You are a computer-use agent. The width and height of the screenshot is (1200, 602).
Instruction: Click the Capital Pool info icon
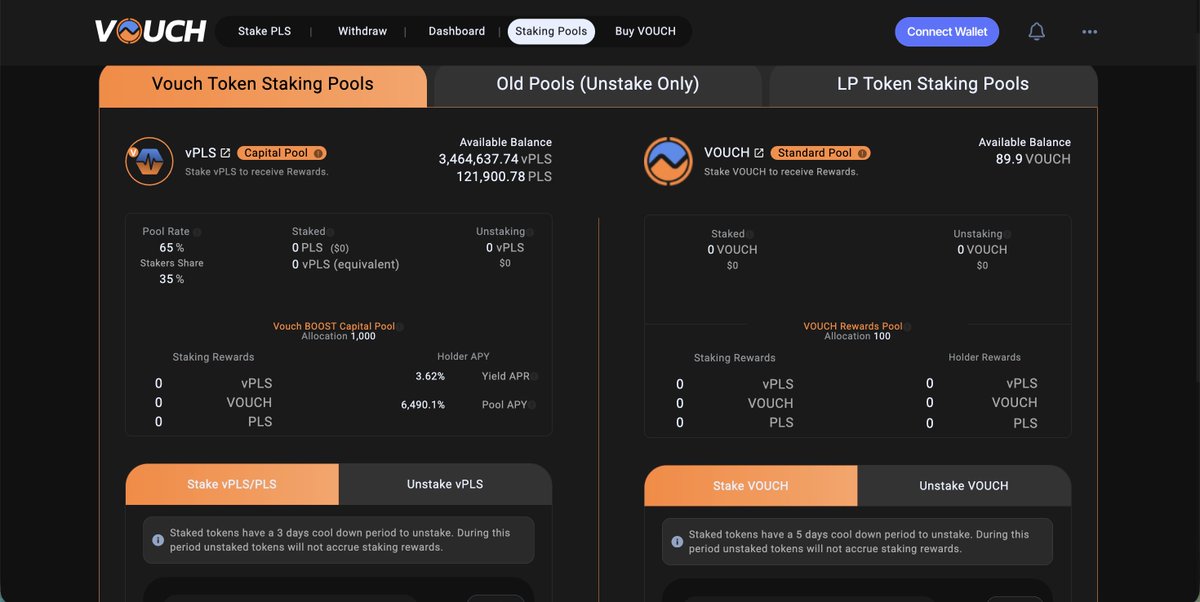[x=318, y=153]
